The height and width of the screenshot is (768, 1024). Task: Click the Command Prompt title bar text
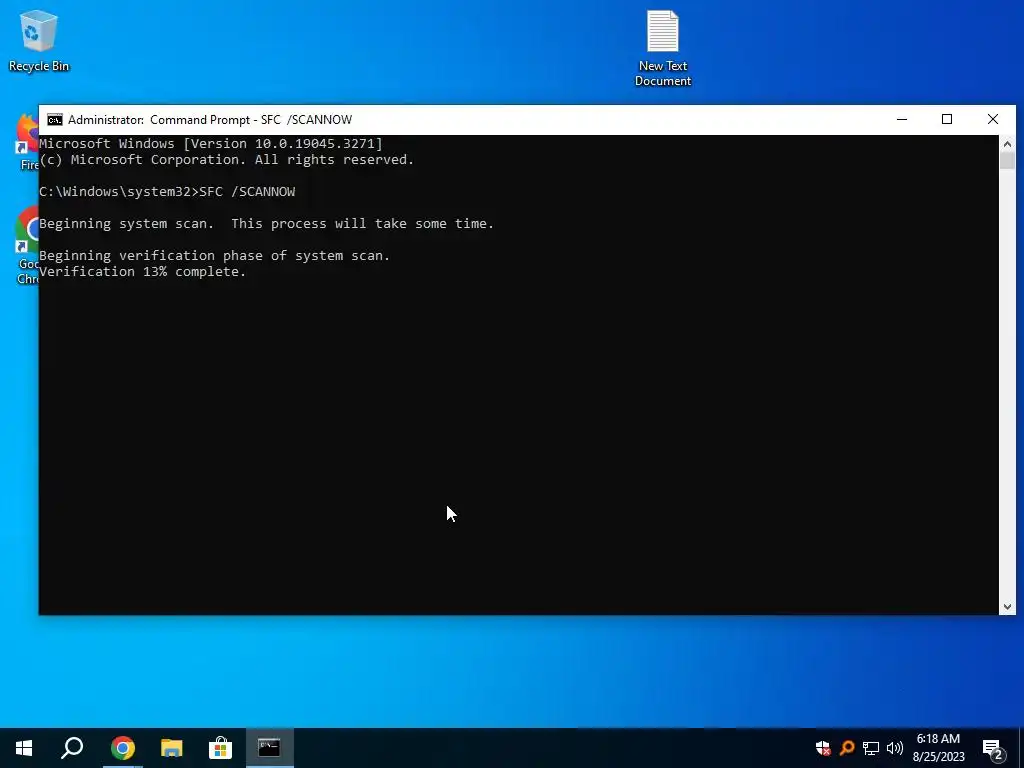click(210, 120)
